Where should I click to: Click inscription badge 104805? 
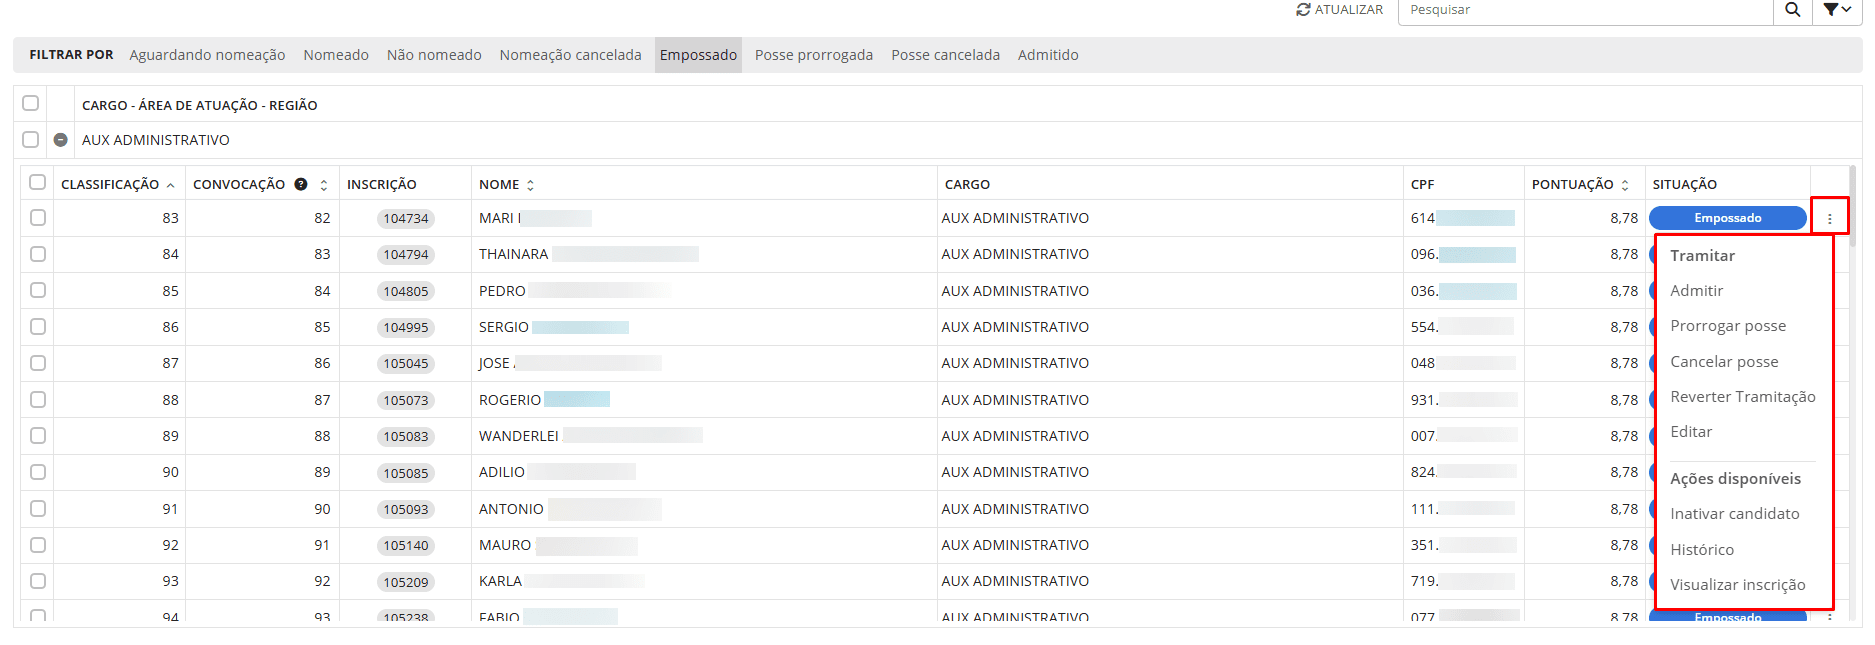pyautogui.click(x=405, y=291)
